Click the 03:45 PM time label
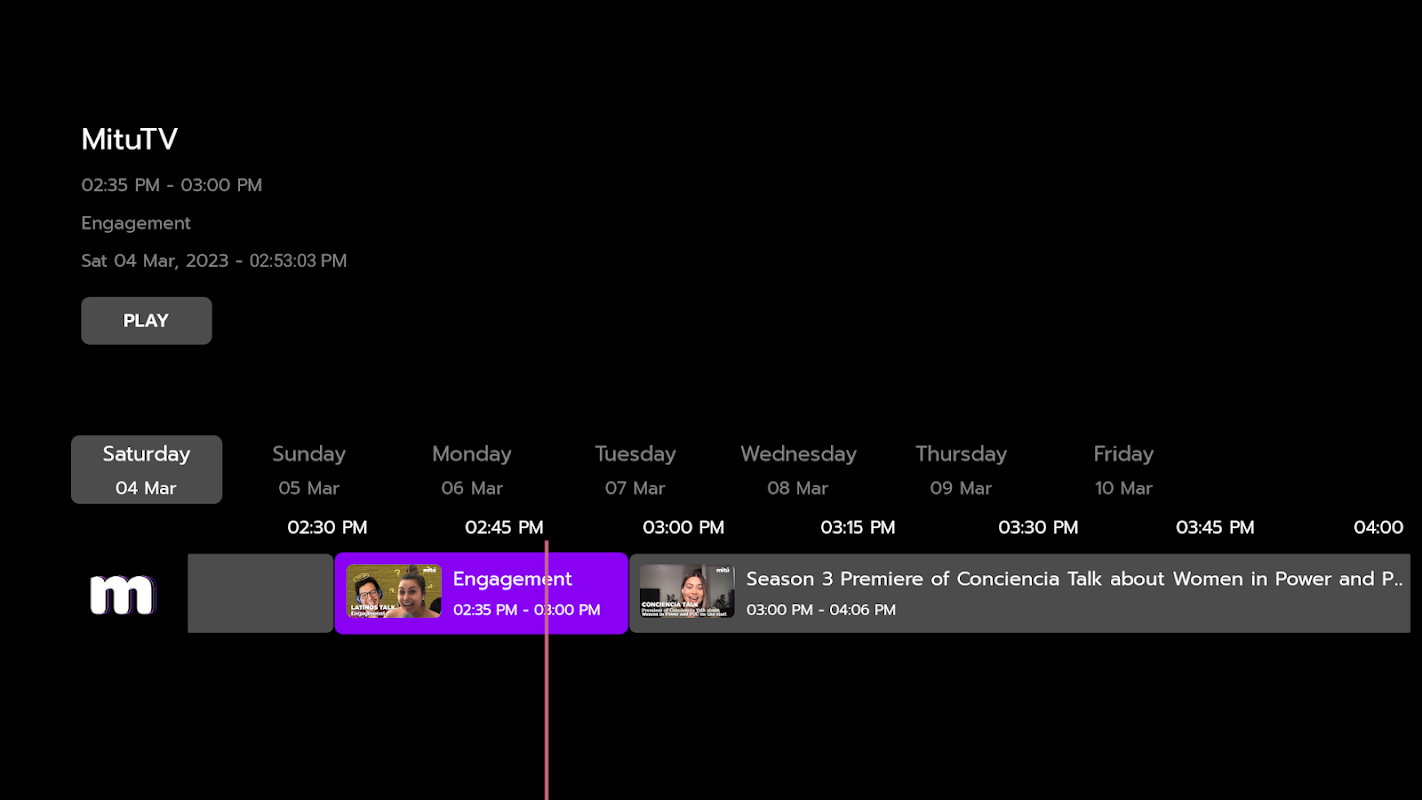1422x800 pixels. pos(1215,528)
